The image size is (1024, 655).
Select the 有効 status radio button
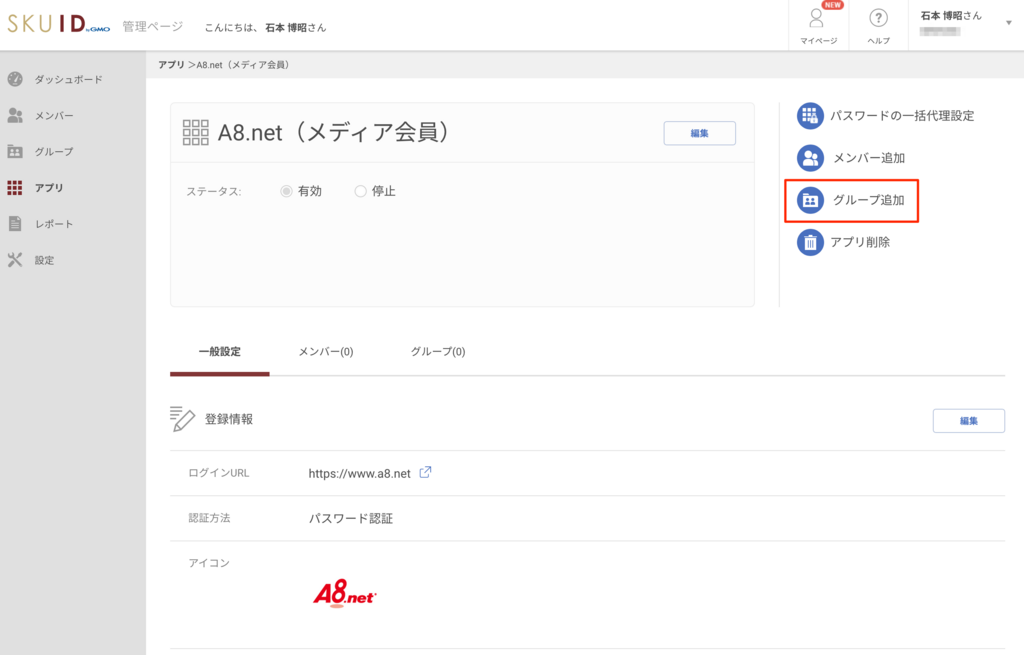[x=286, y=191]
